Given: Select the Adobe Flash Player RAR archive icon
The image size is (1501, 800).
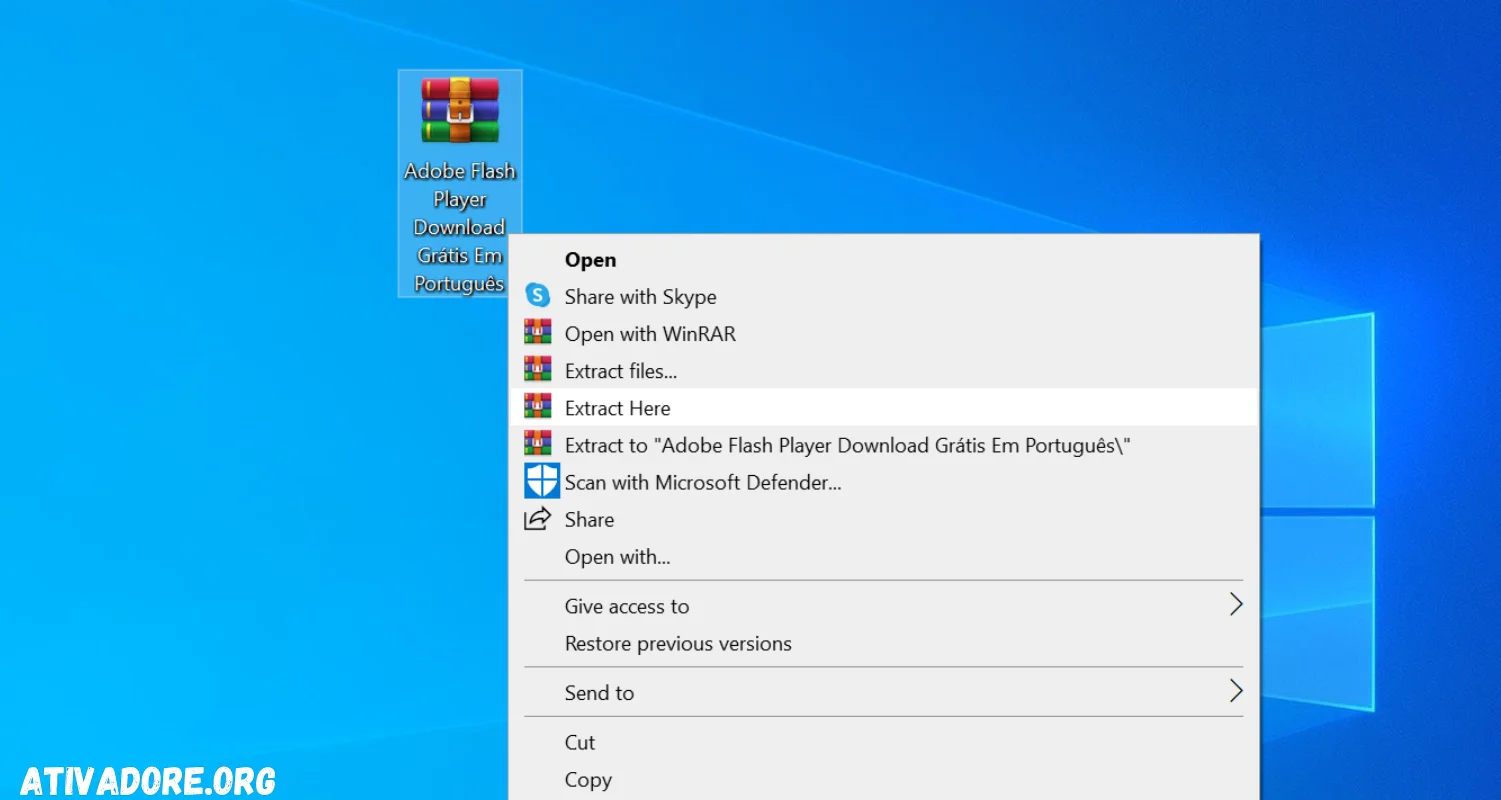Looking at the screenshot, I should [x=460, y=111].
